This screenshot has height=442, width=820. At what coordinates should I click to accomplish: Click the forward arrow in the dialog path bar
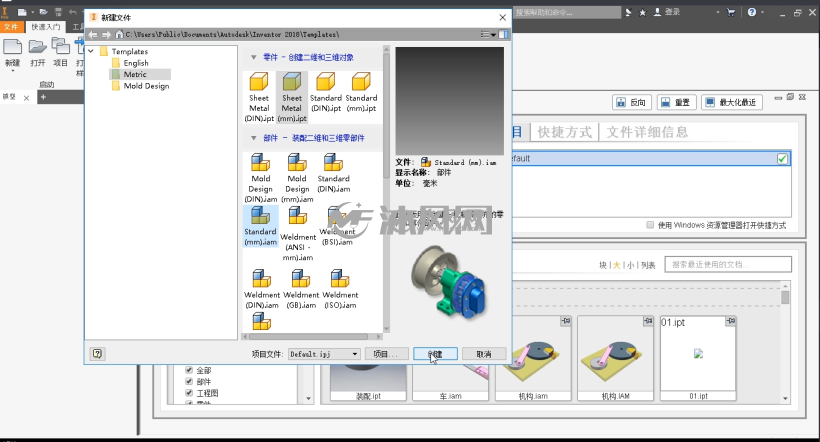point(106,35)
